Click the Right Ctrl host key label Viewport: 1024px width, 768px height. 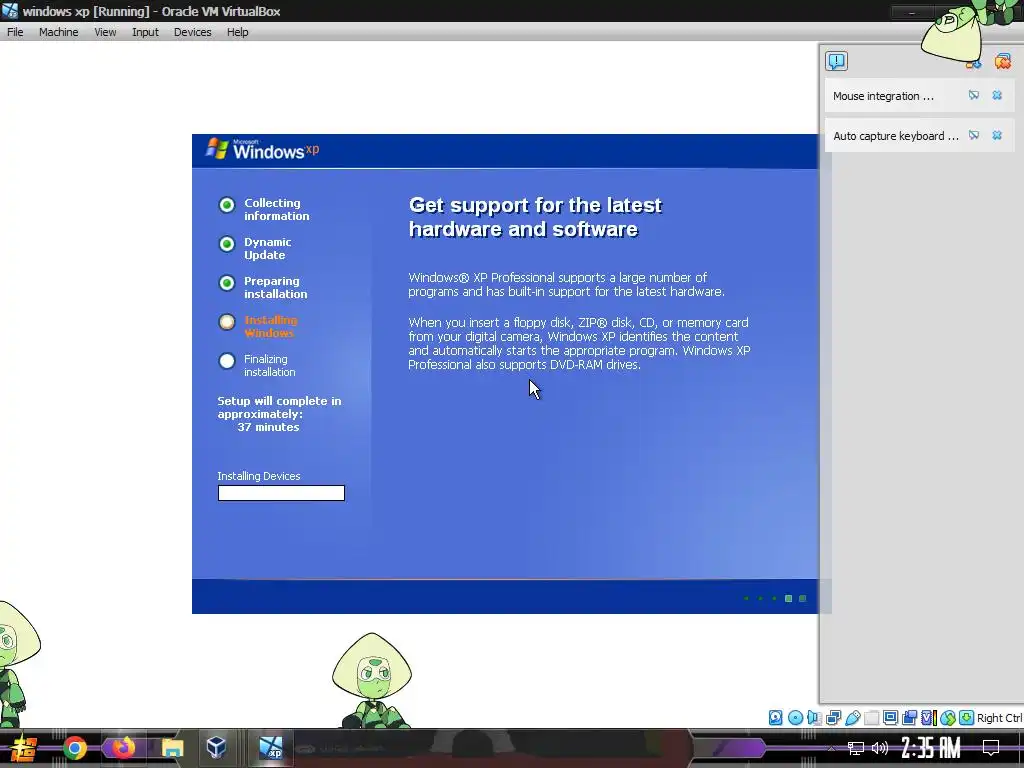pos(999,718)
